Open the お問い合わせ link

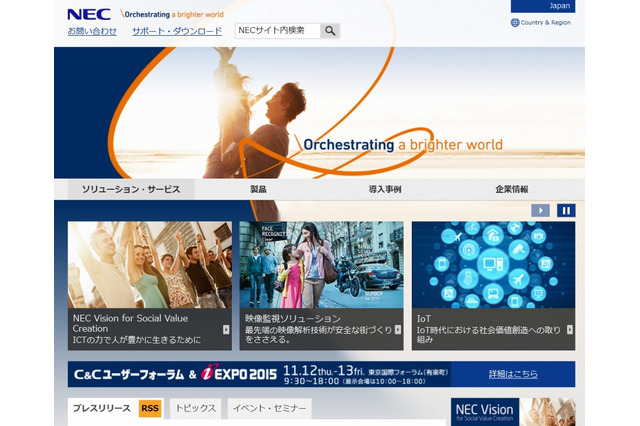92,31
